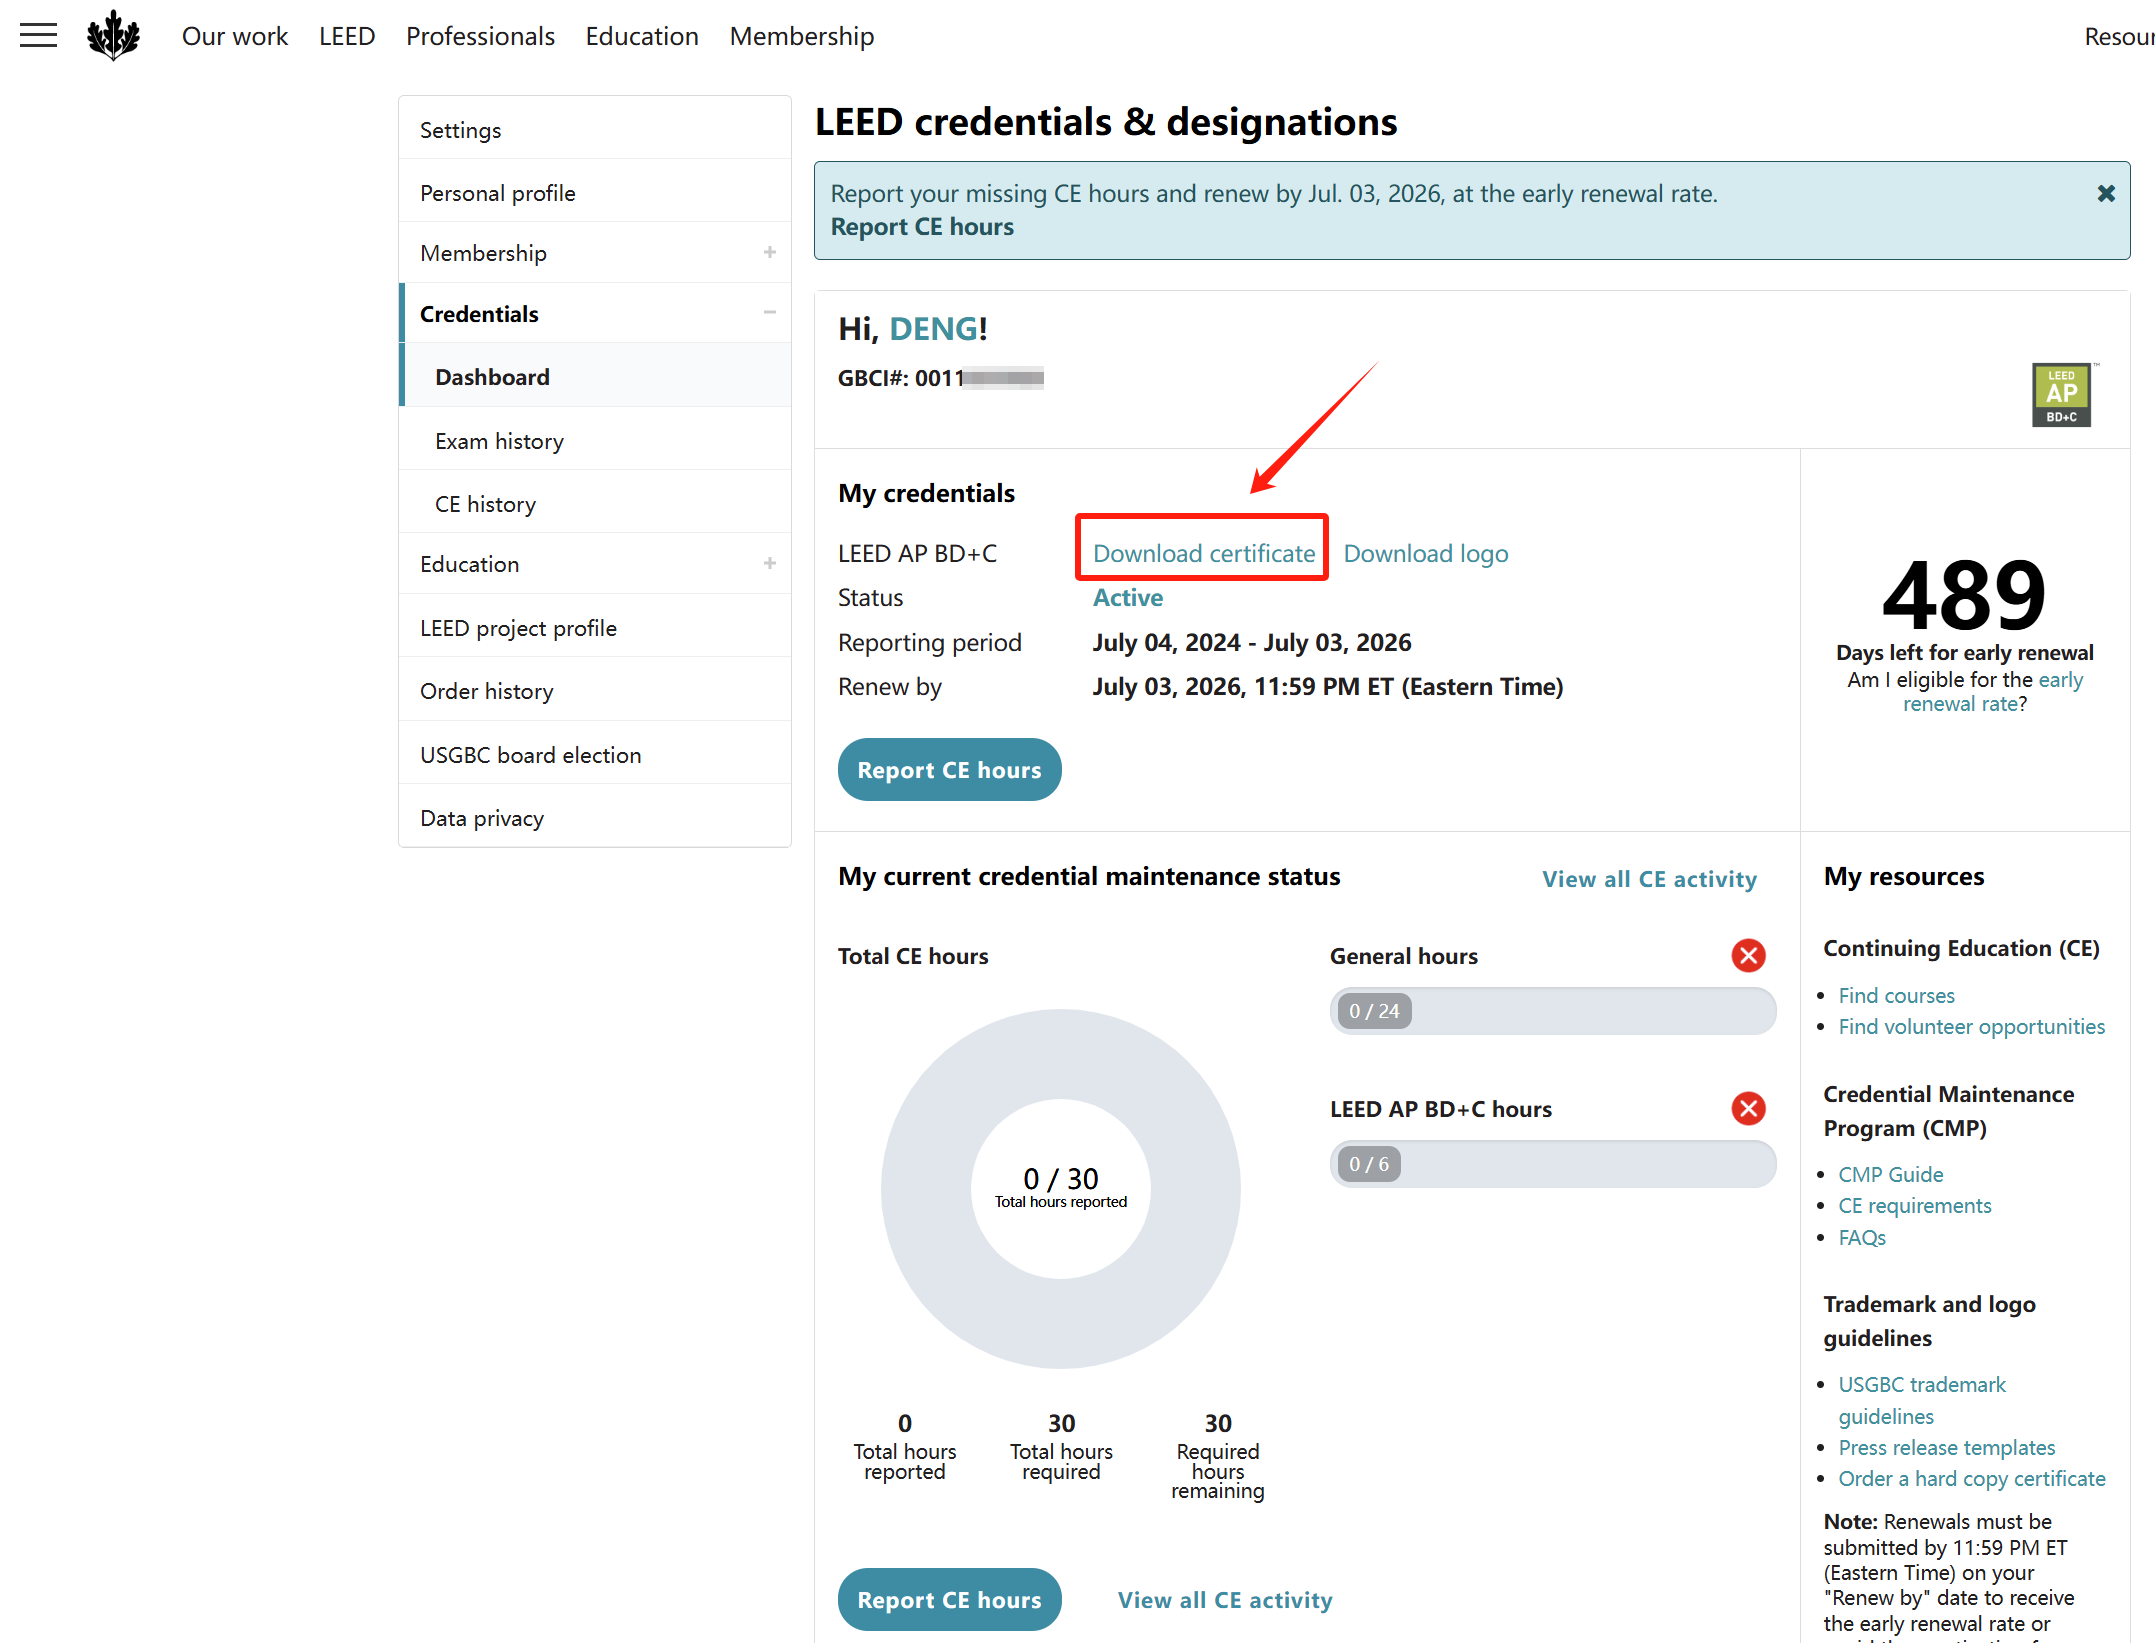2155x1643 pixels.
Task: Expand the Education sidebar section
Action: [x=770, y=564]
